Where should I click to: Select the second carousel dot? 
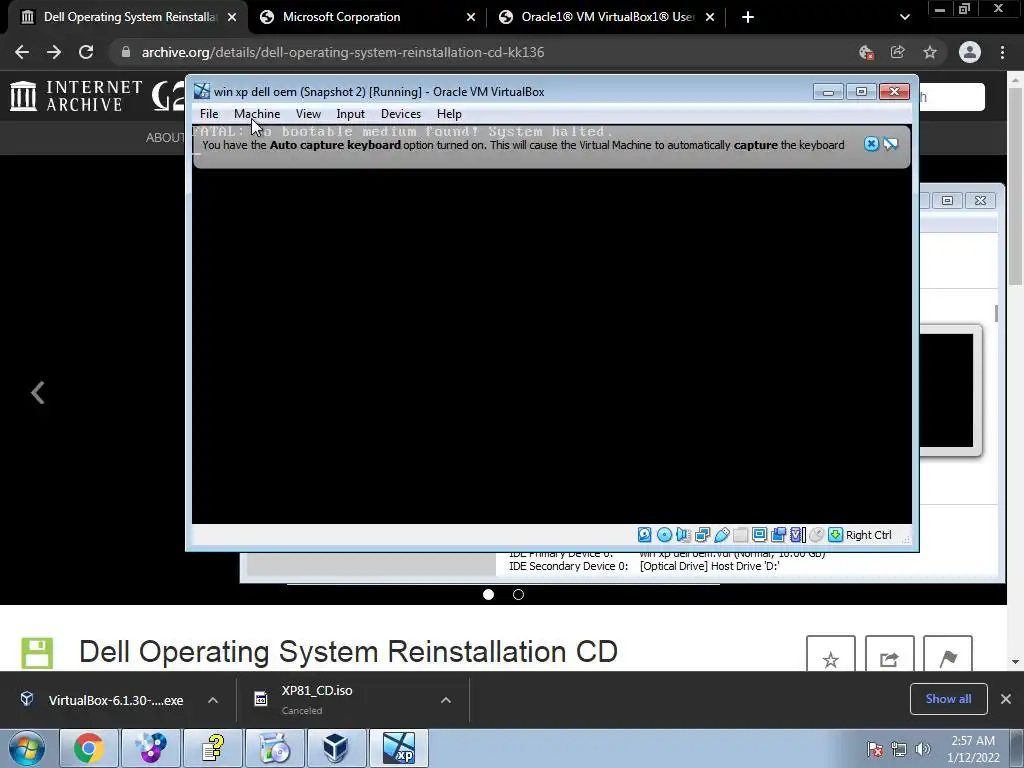coord(519,594)
